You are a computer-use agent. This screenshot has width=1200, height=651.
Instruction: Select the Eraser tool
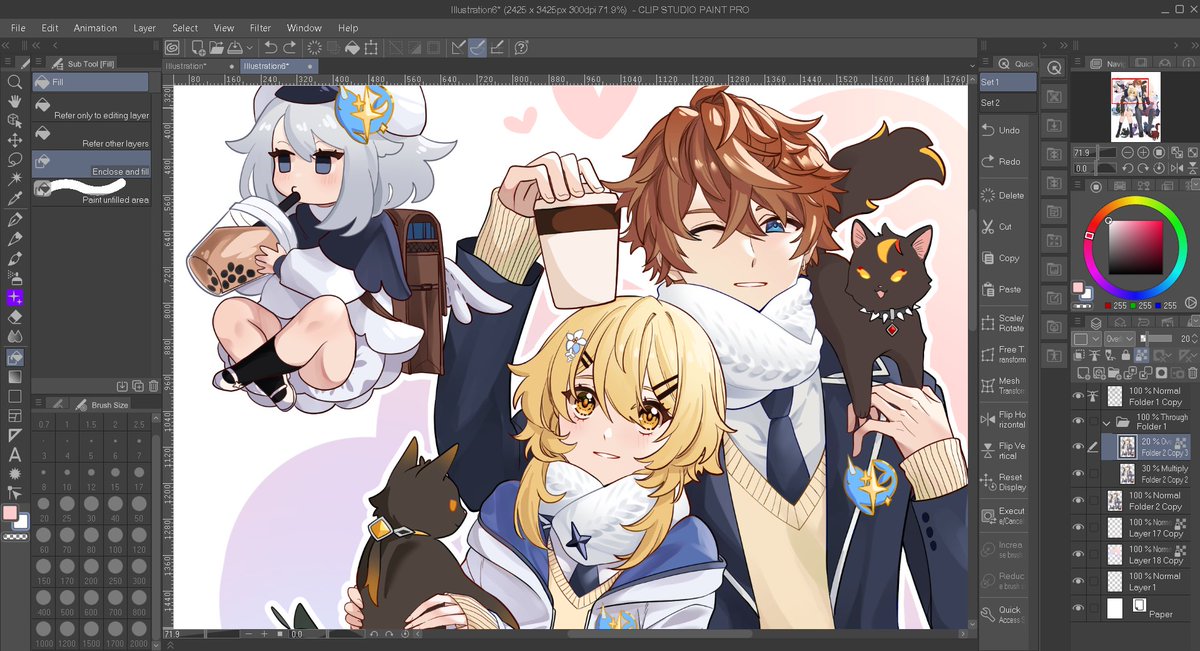point(15,317)
